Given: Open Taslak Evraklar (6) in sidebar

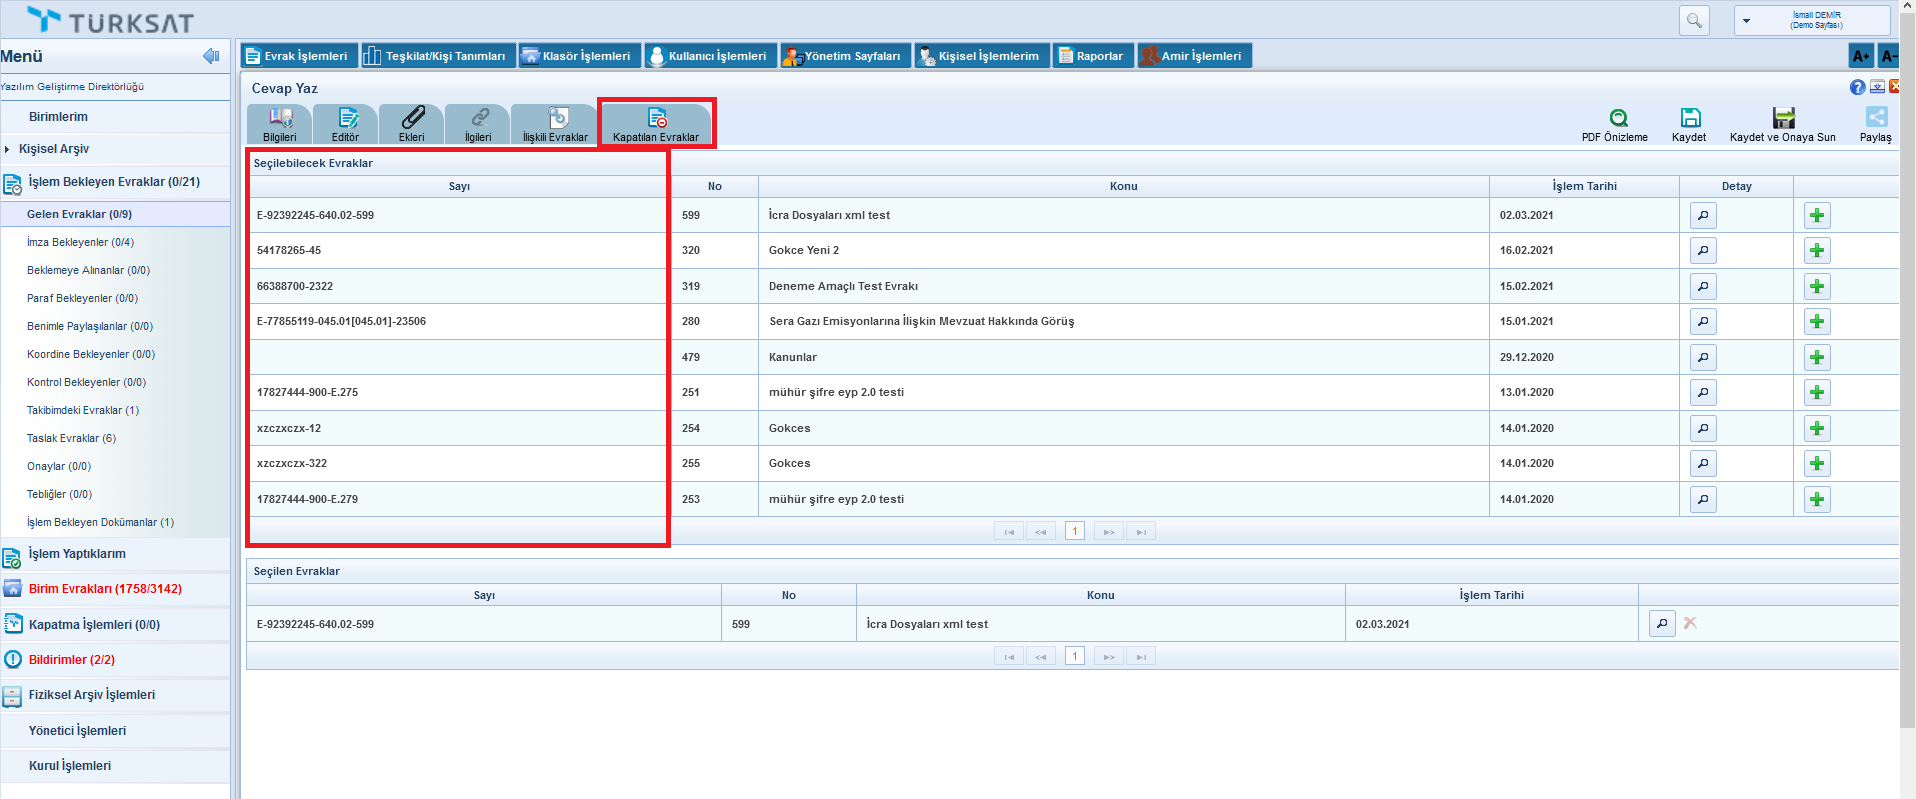Looking at the screenshot, I should tap(71, 438).
